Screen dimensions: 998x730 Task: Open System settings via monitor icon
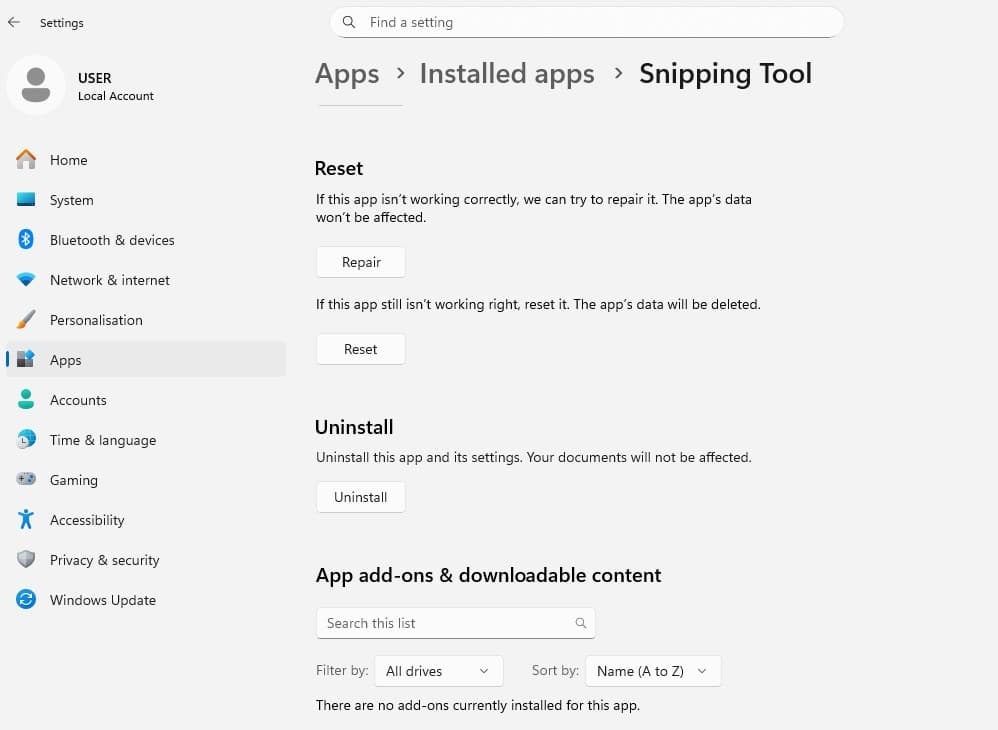pyautogui.click(x=26, y=200)
